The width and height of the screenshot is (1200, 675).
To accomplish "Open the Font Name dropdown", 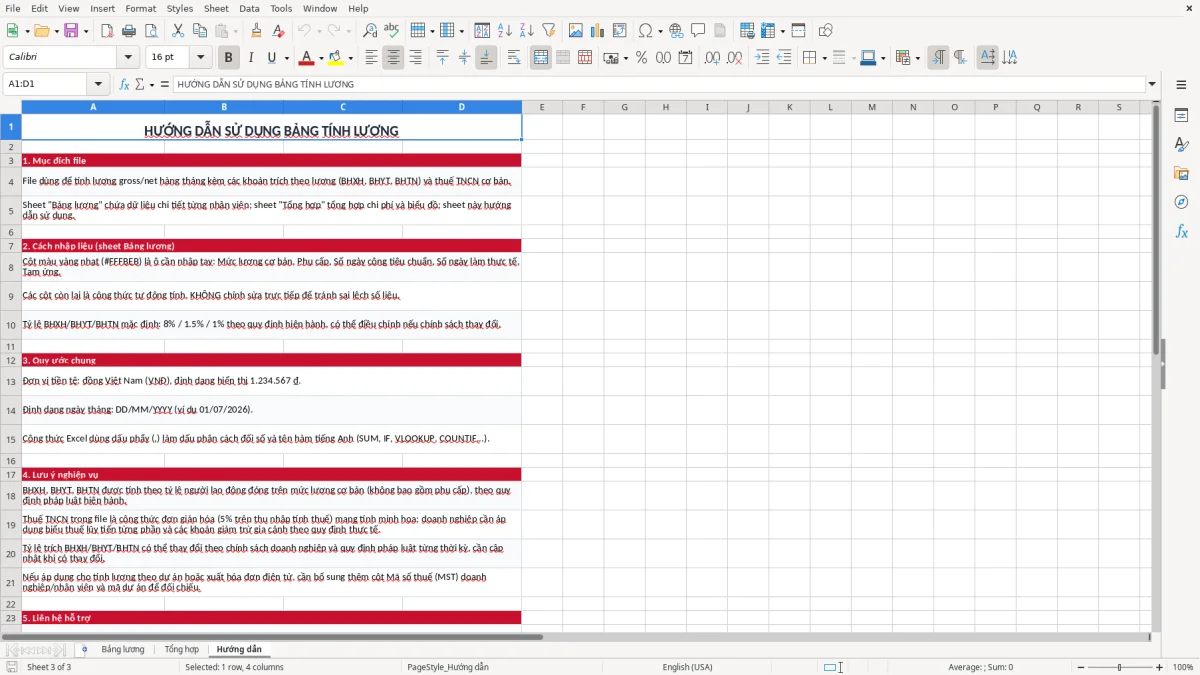I will tap(127, 57).
